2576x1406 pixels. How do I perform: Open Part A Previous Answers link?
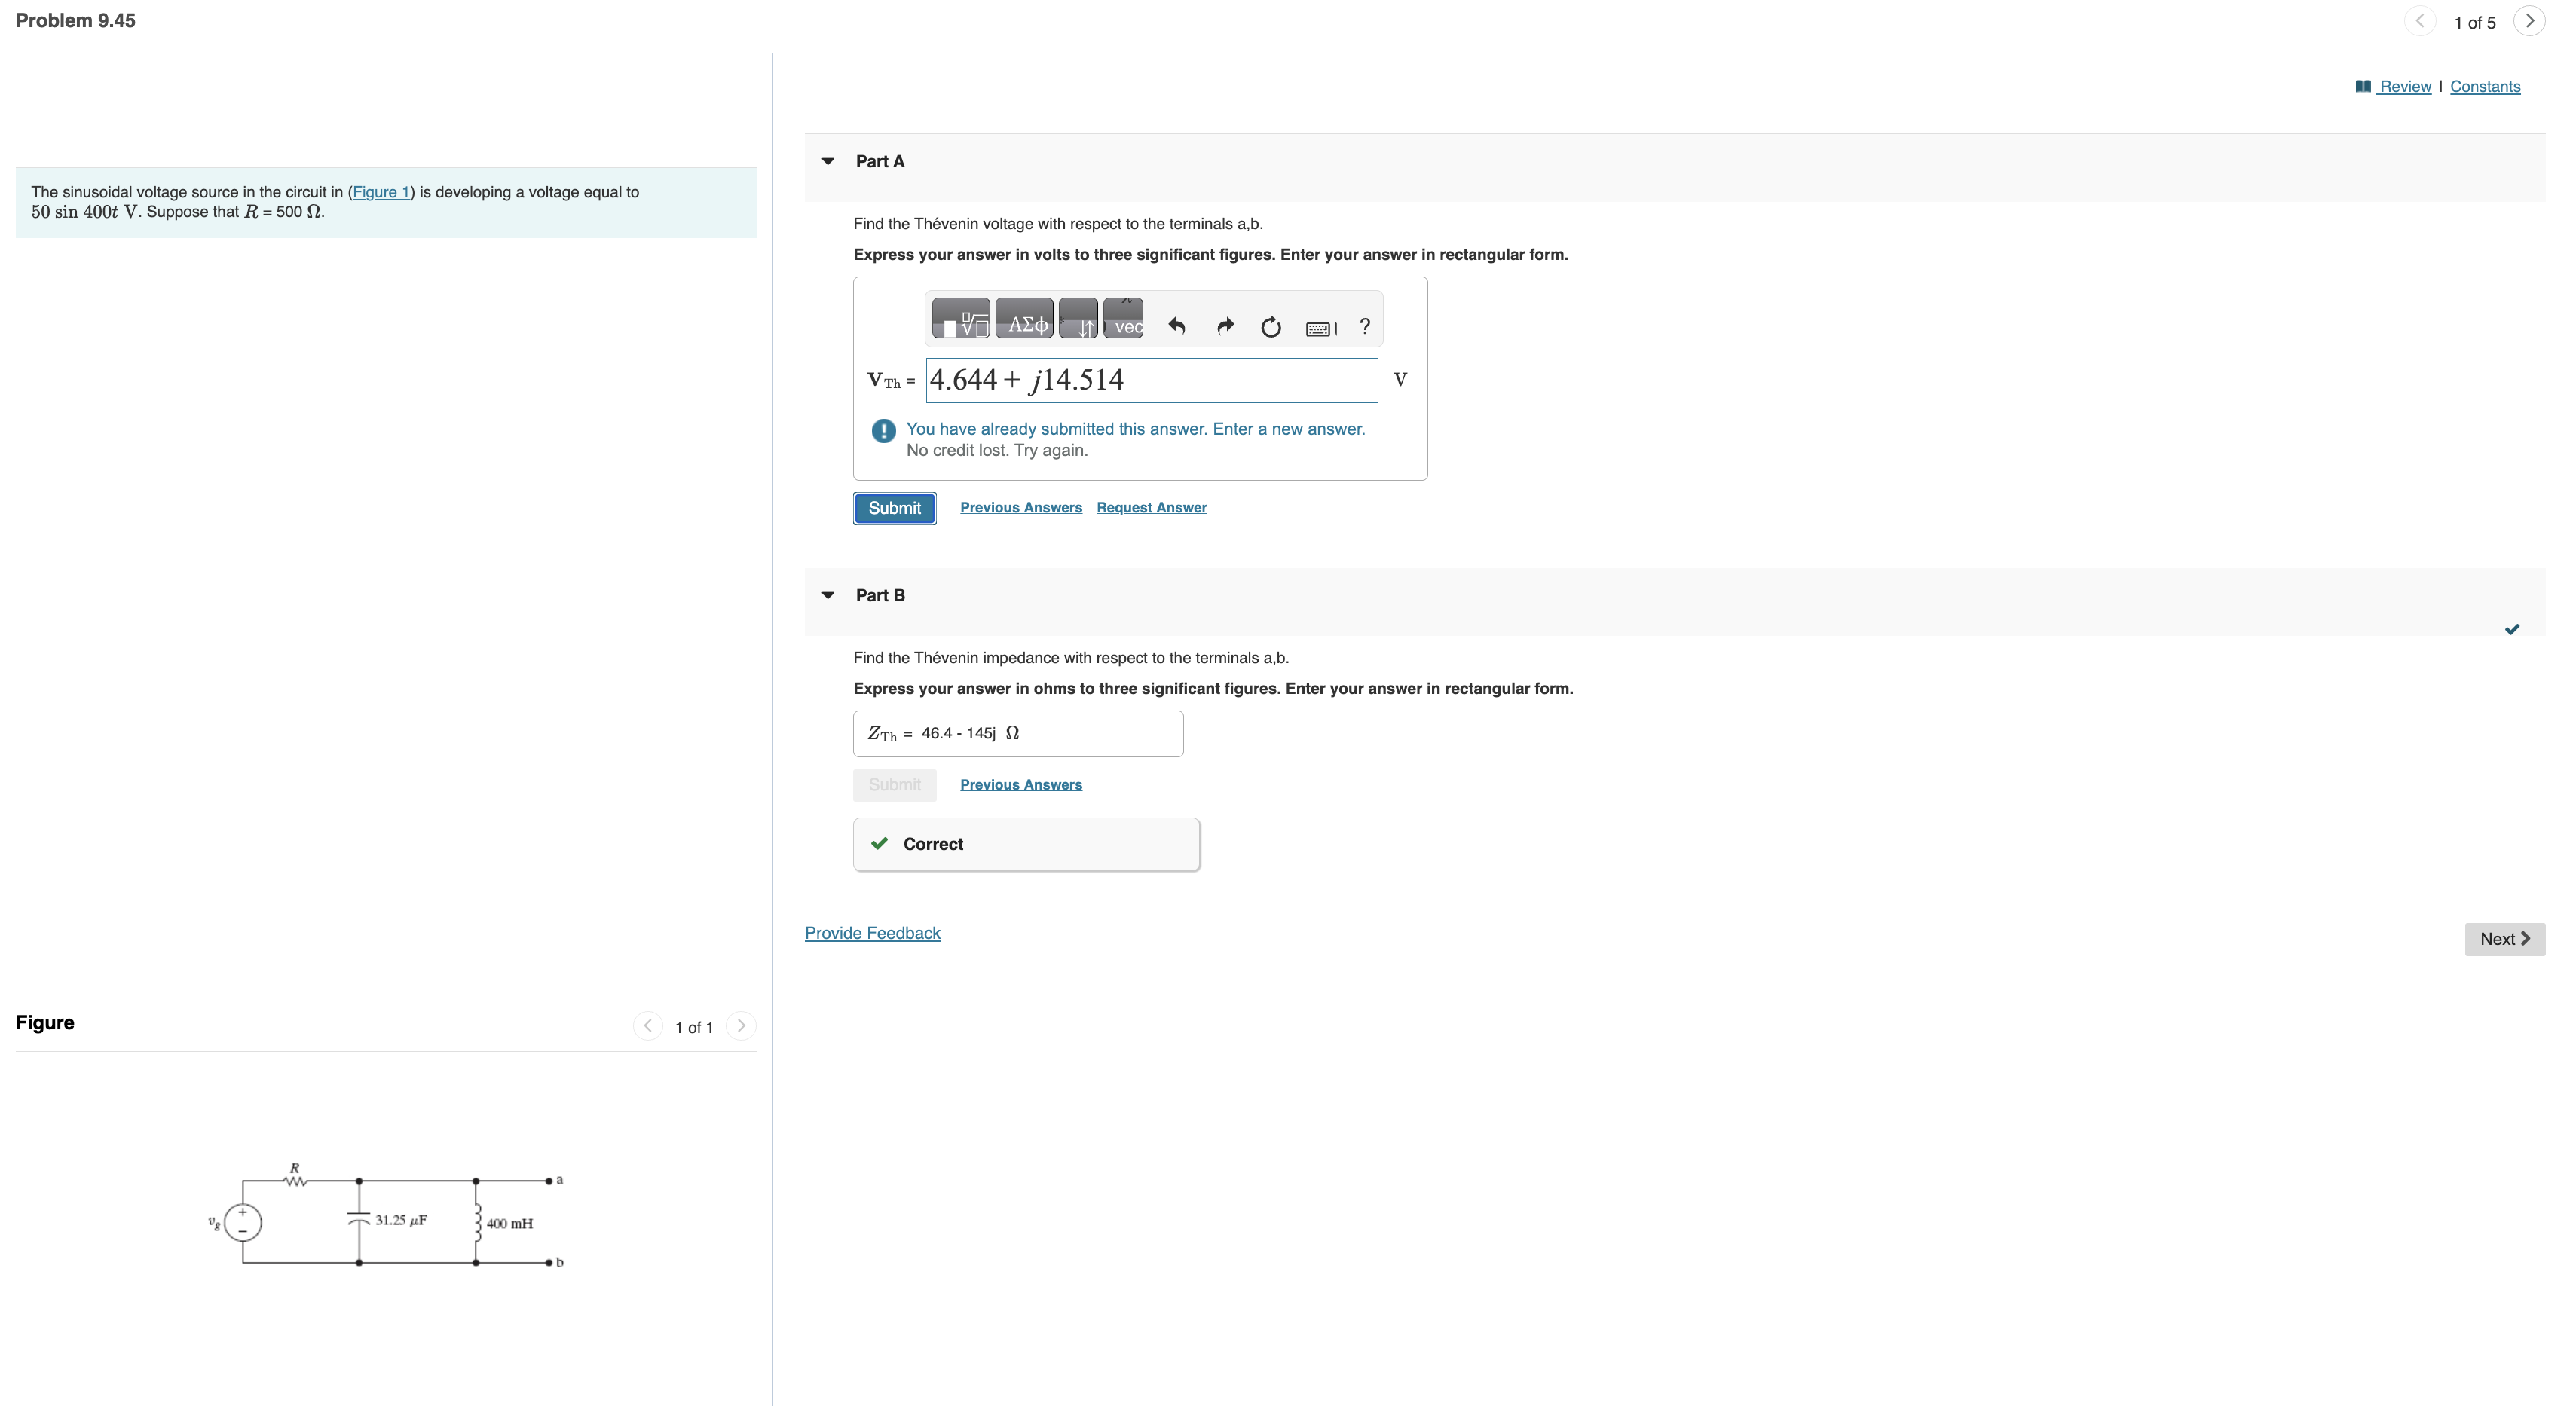[1021, 508]
